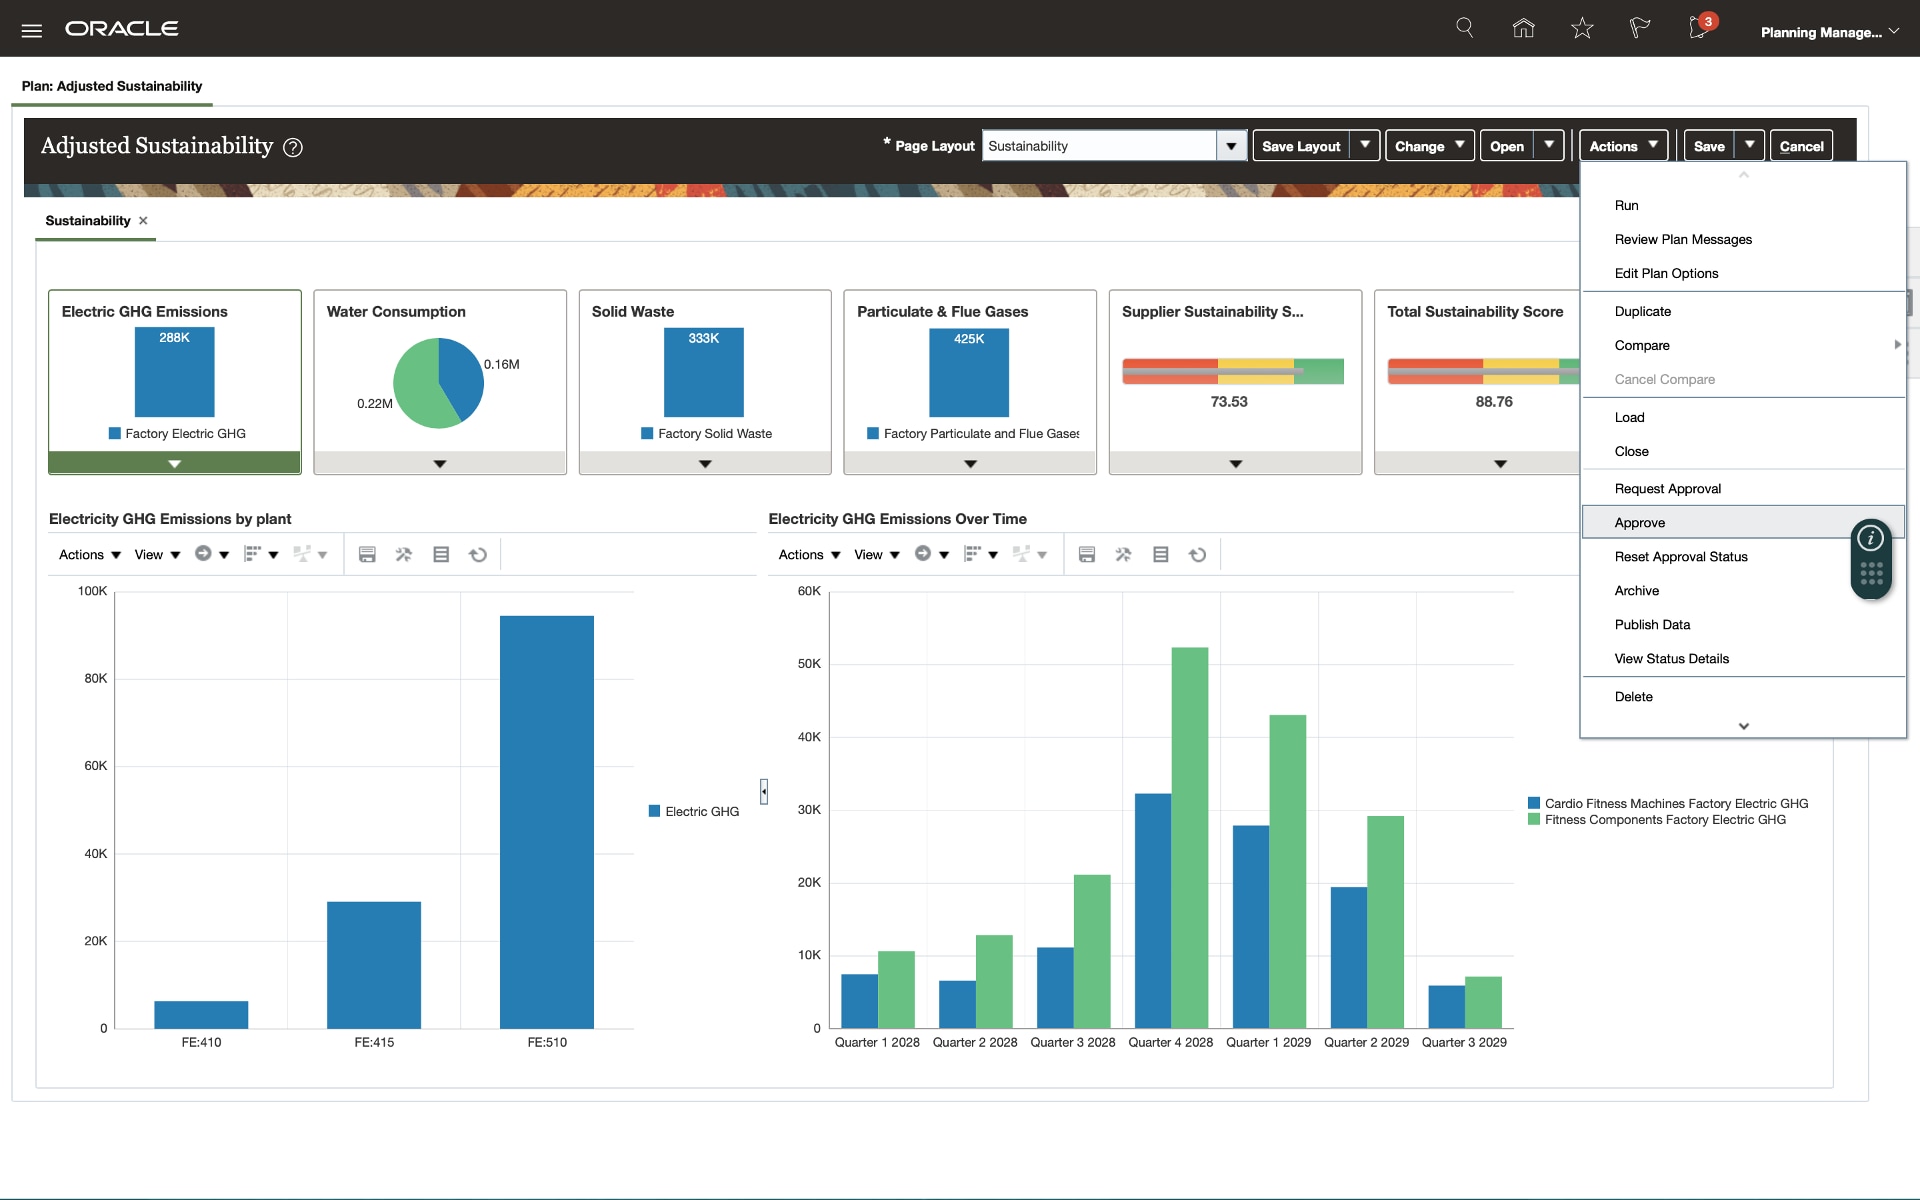Choose Publish Data menu item
The image size is (1920, 1200).
pos(1652,625)
